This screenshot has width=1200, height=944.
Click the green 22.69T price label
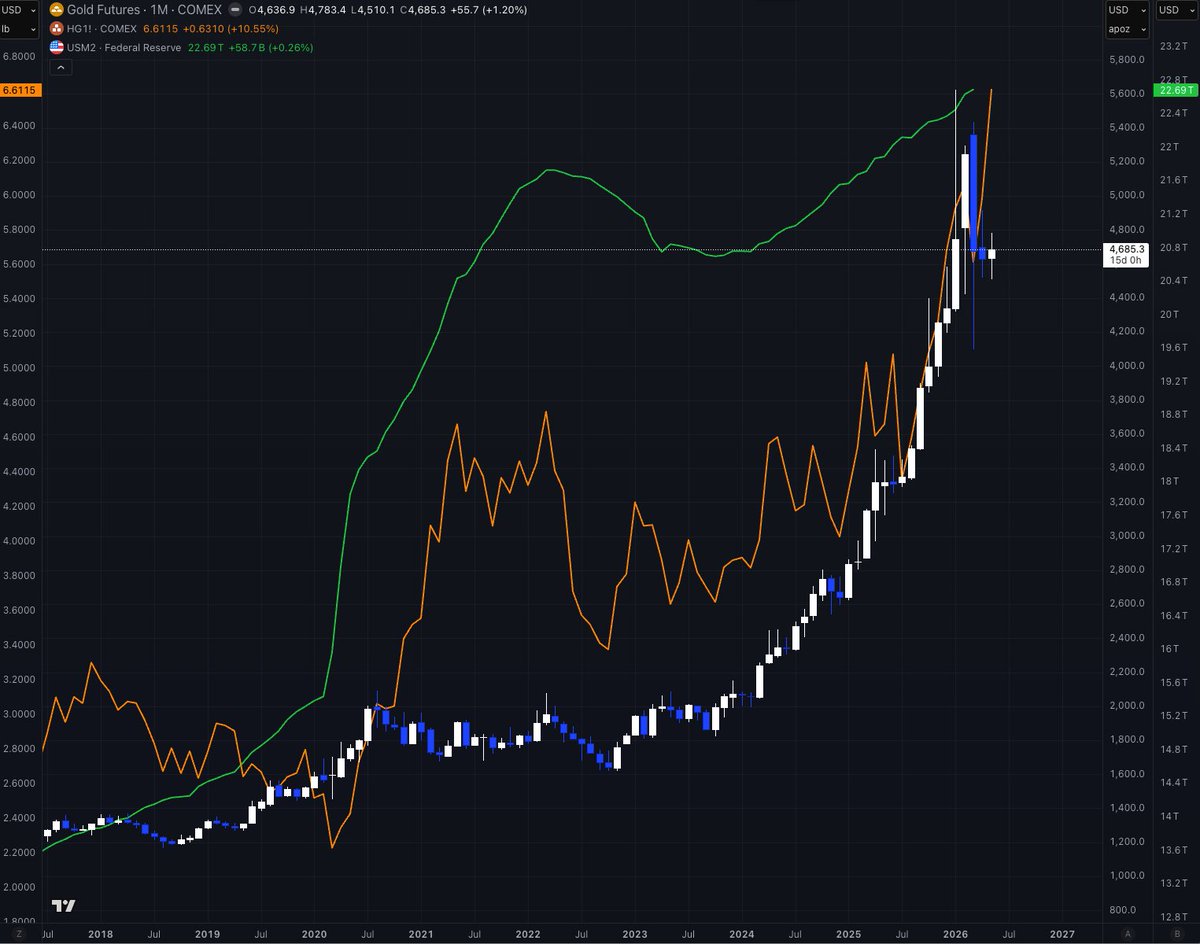(1176, 90)
